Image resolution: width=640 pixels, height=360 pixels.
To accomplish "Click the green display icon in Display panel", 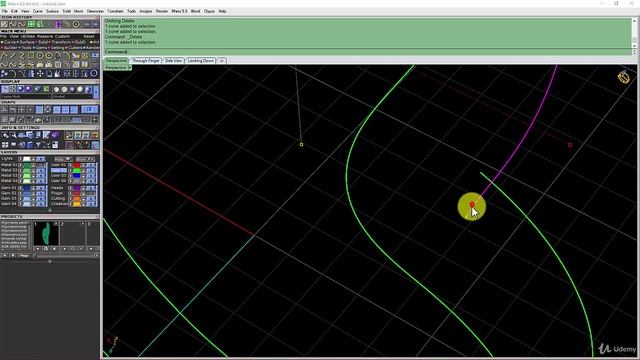I will click(x=46, y=89).
